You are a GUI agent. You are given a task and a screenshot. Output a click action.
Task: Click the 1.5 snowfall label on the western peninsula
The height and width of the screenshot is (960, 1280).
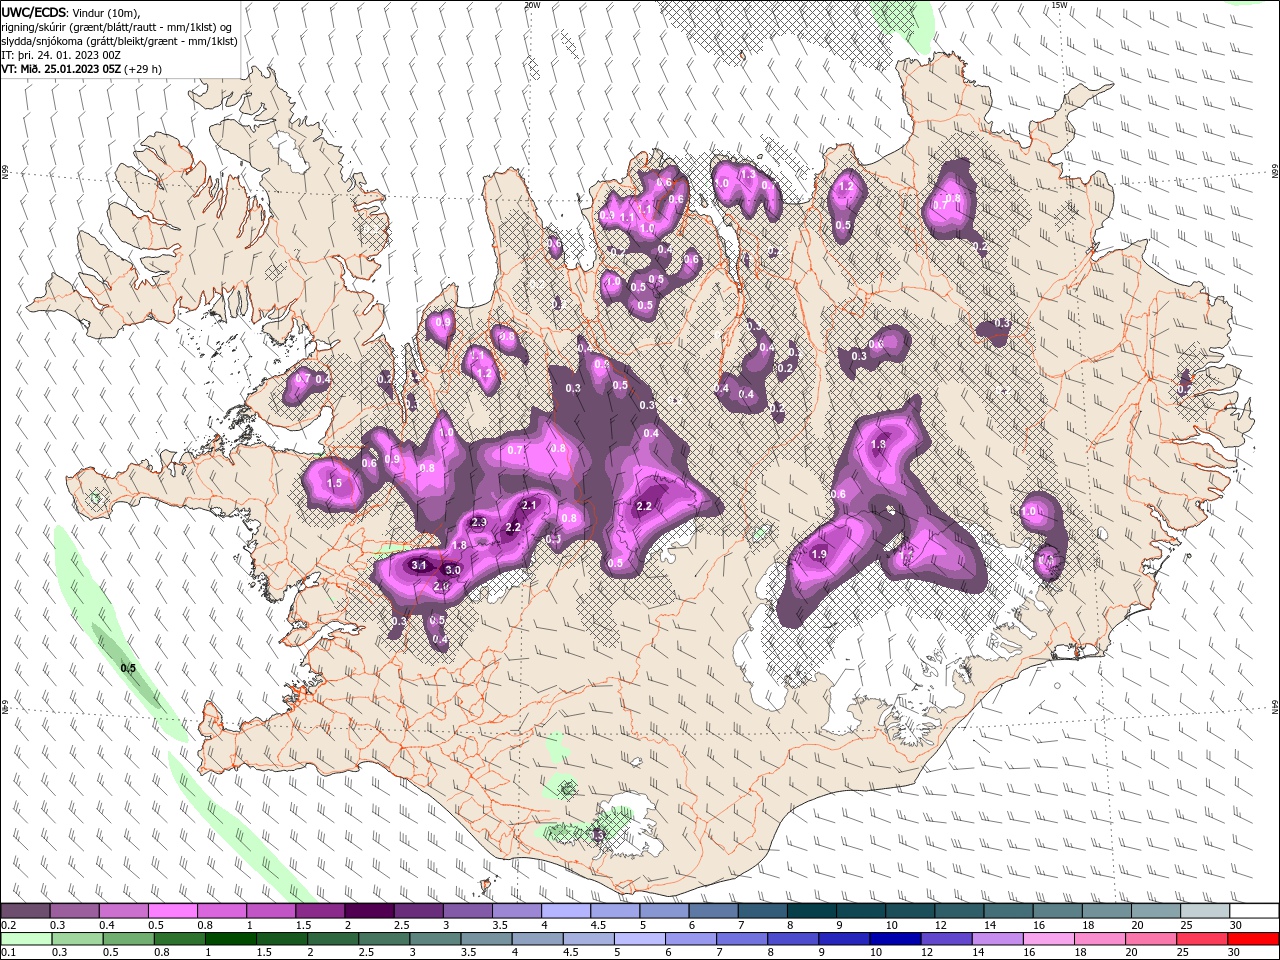[335, 483]
